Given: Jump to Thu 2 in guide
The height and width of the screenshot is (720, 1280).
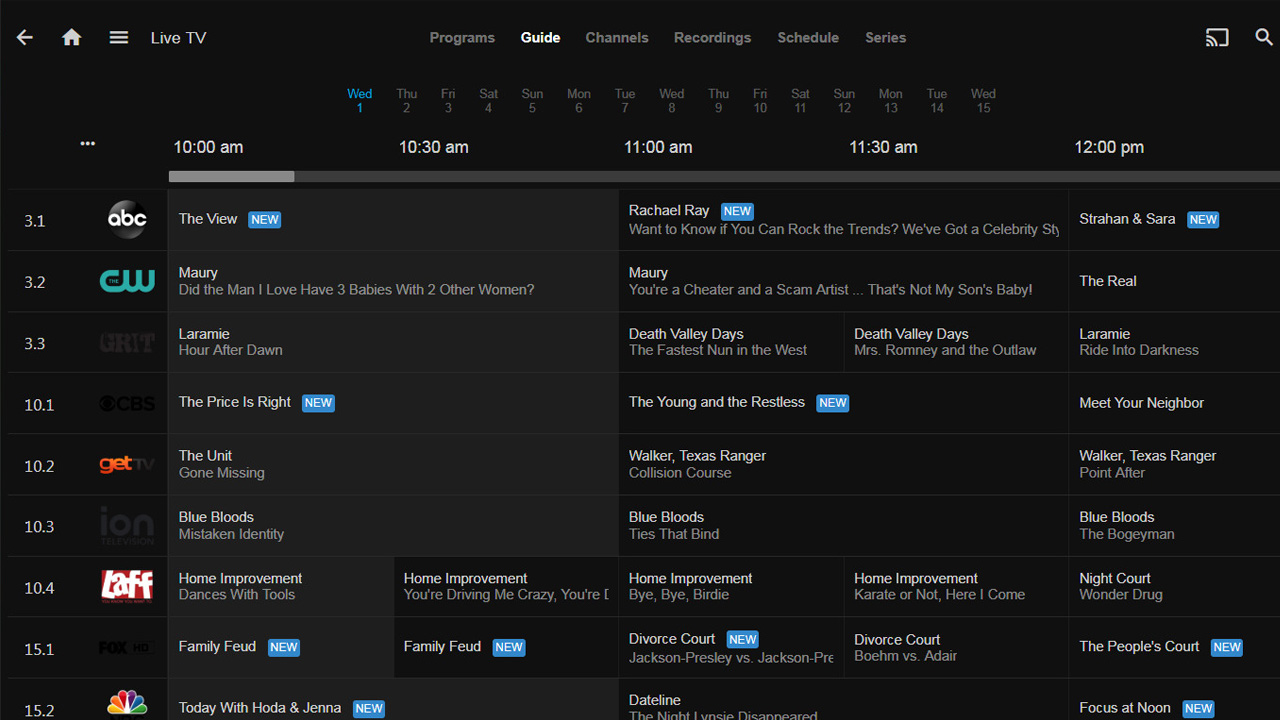Looking at the screenshot, I should (x=406, y=101).
